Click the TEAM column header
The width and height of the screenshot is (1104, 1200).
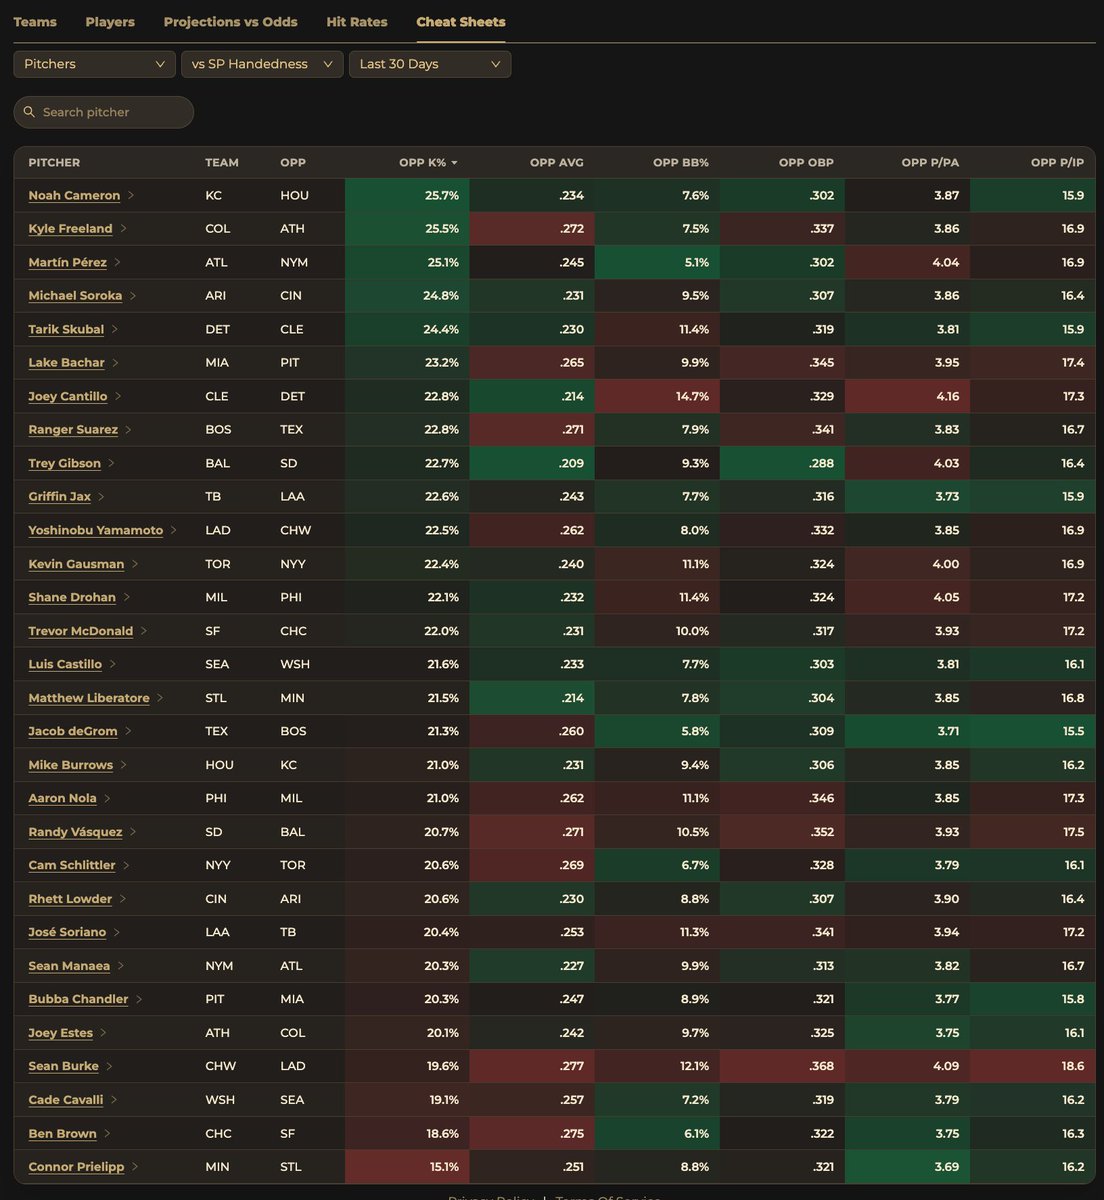point(222,163)
